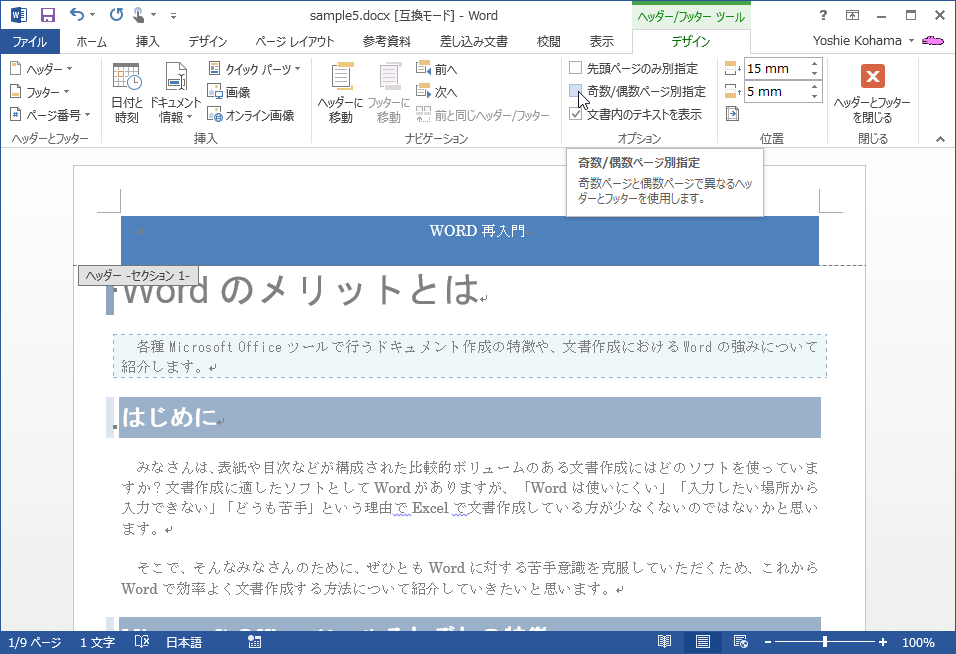
Task: Open the Yoshie Kohama account dropdown
Action: pyautogui.click(x=864, y=41)
